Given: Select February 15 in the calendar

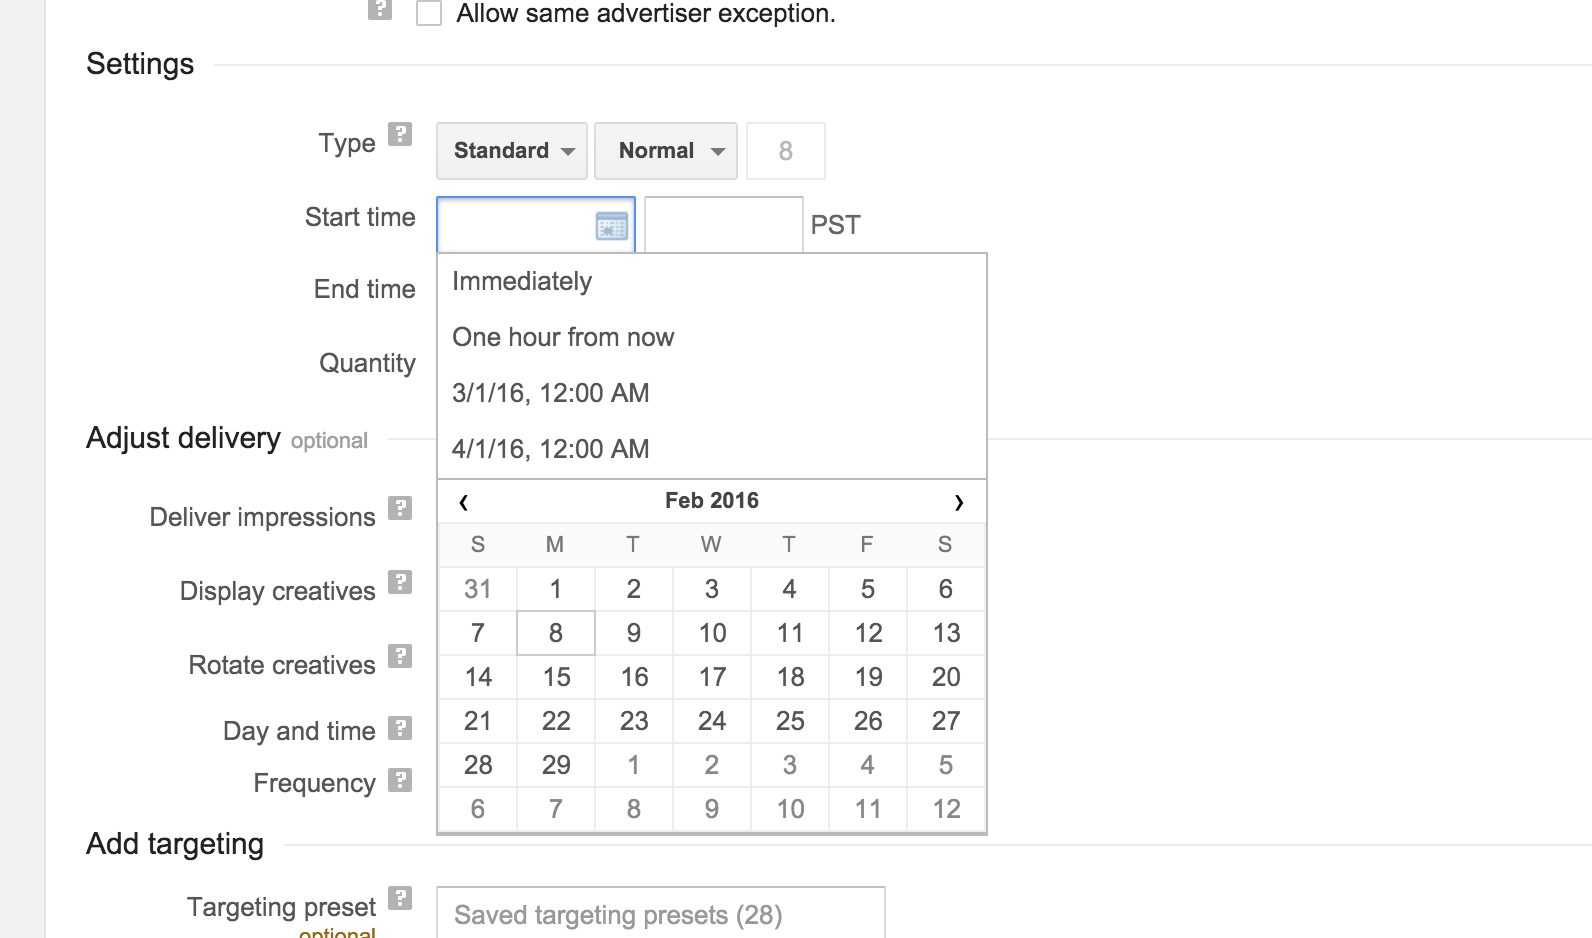Looking at the screenshot, I should [556, 677].
